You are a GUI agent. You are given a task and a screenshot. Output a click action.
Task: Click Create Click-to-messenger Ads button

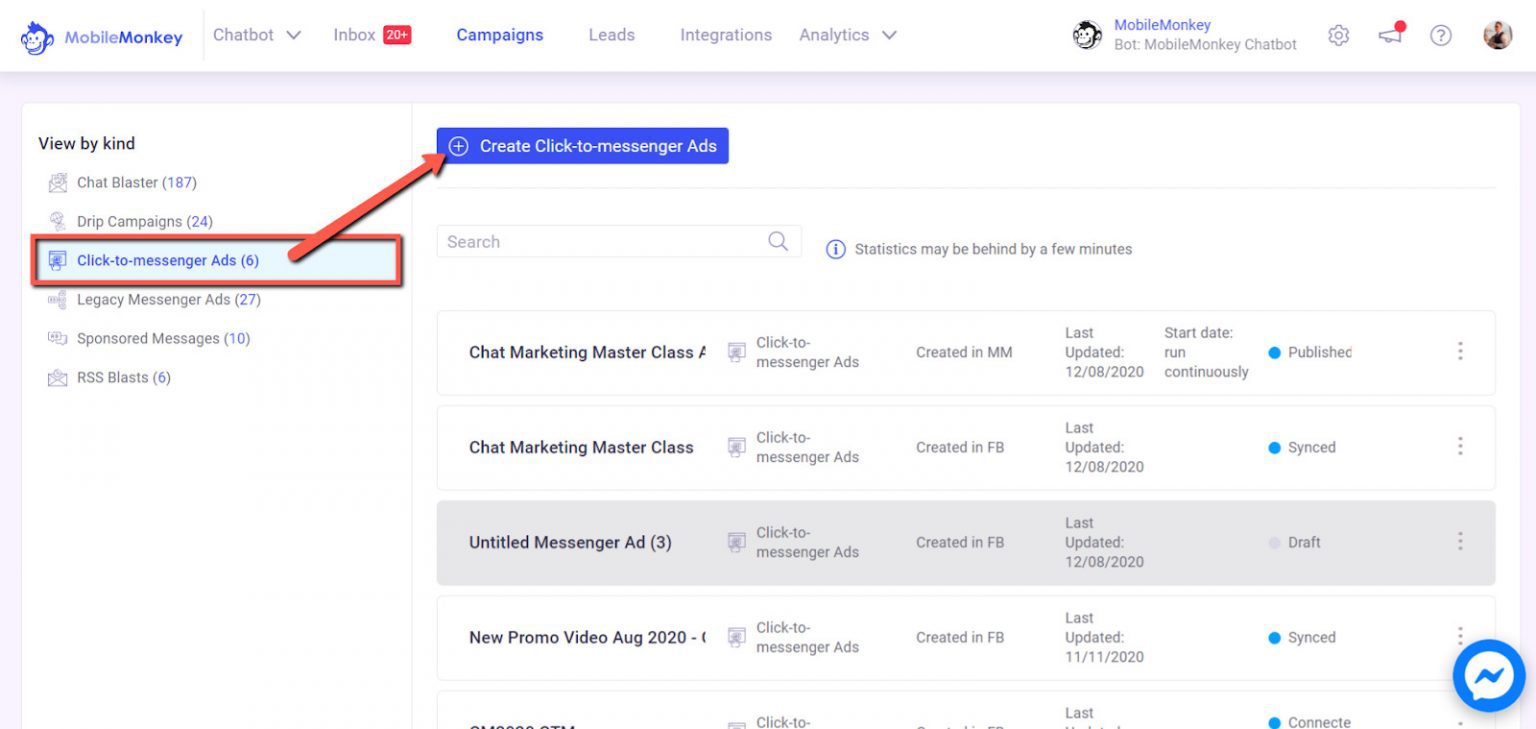[x=581, y=146]
